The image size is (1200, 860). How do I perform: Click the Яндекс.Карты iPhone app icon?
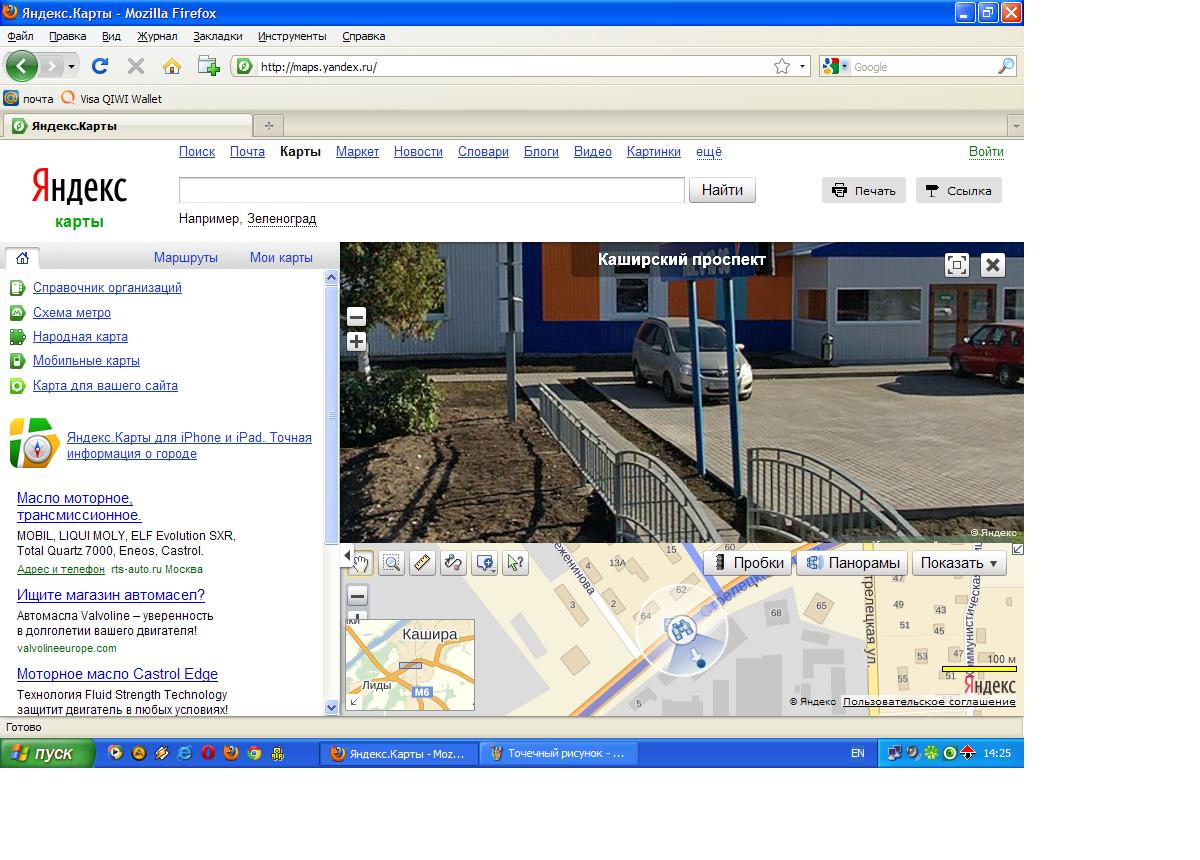[x=35, y=444]
